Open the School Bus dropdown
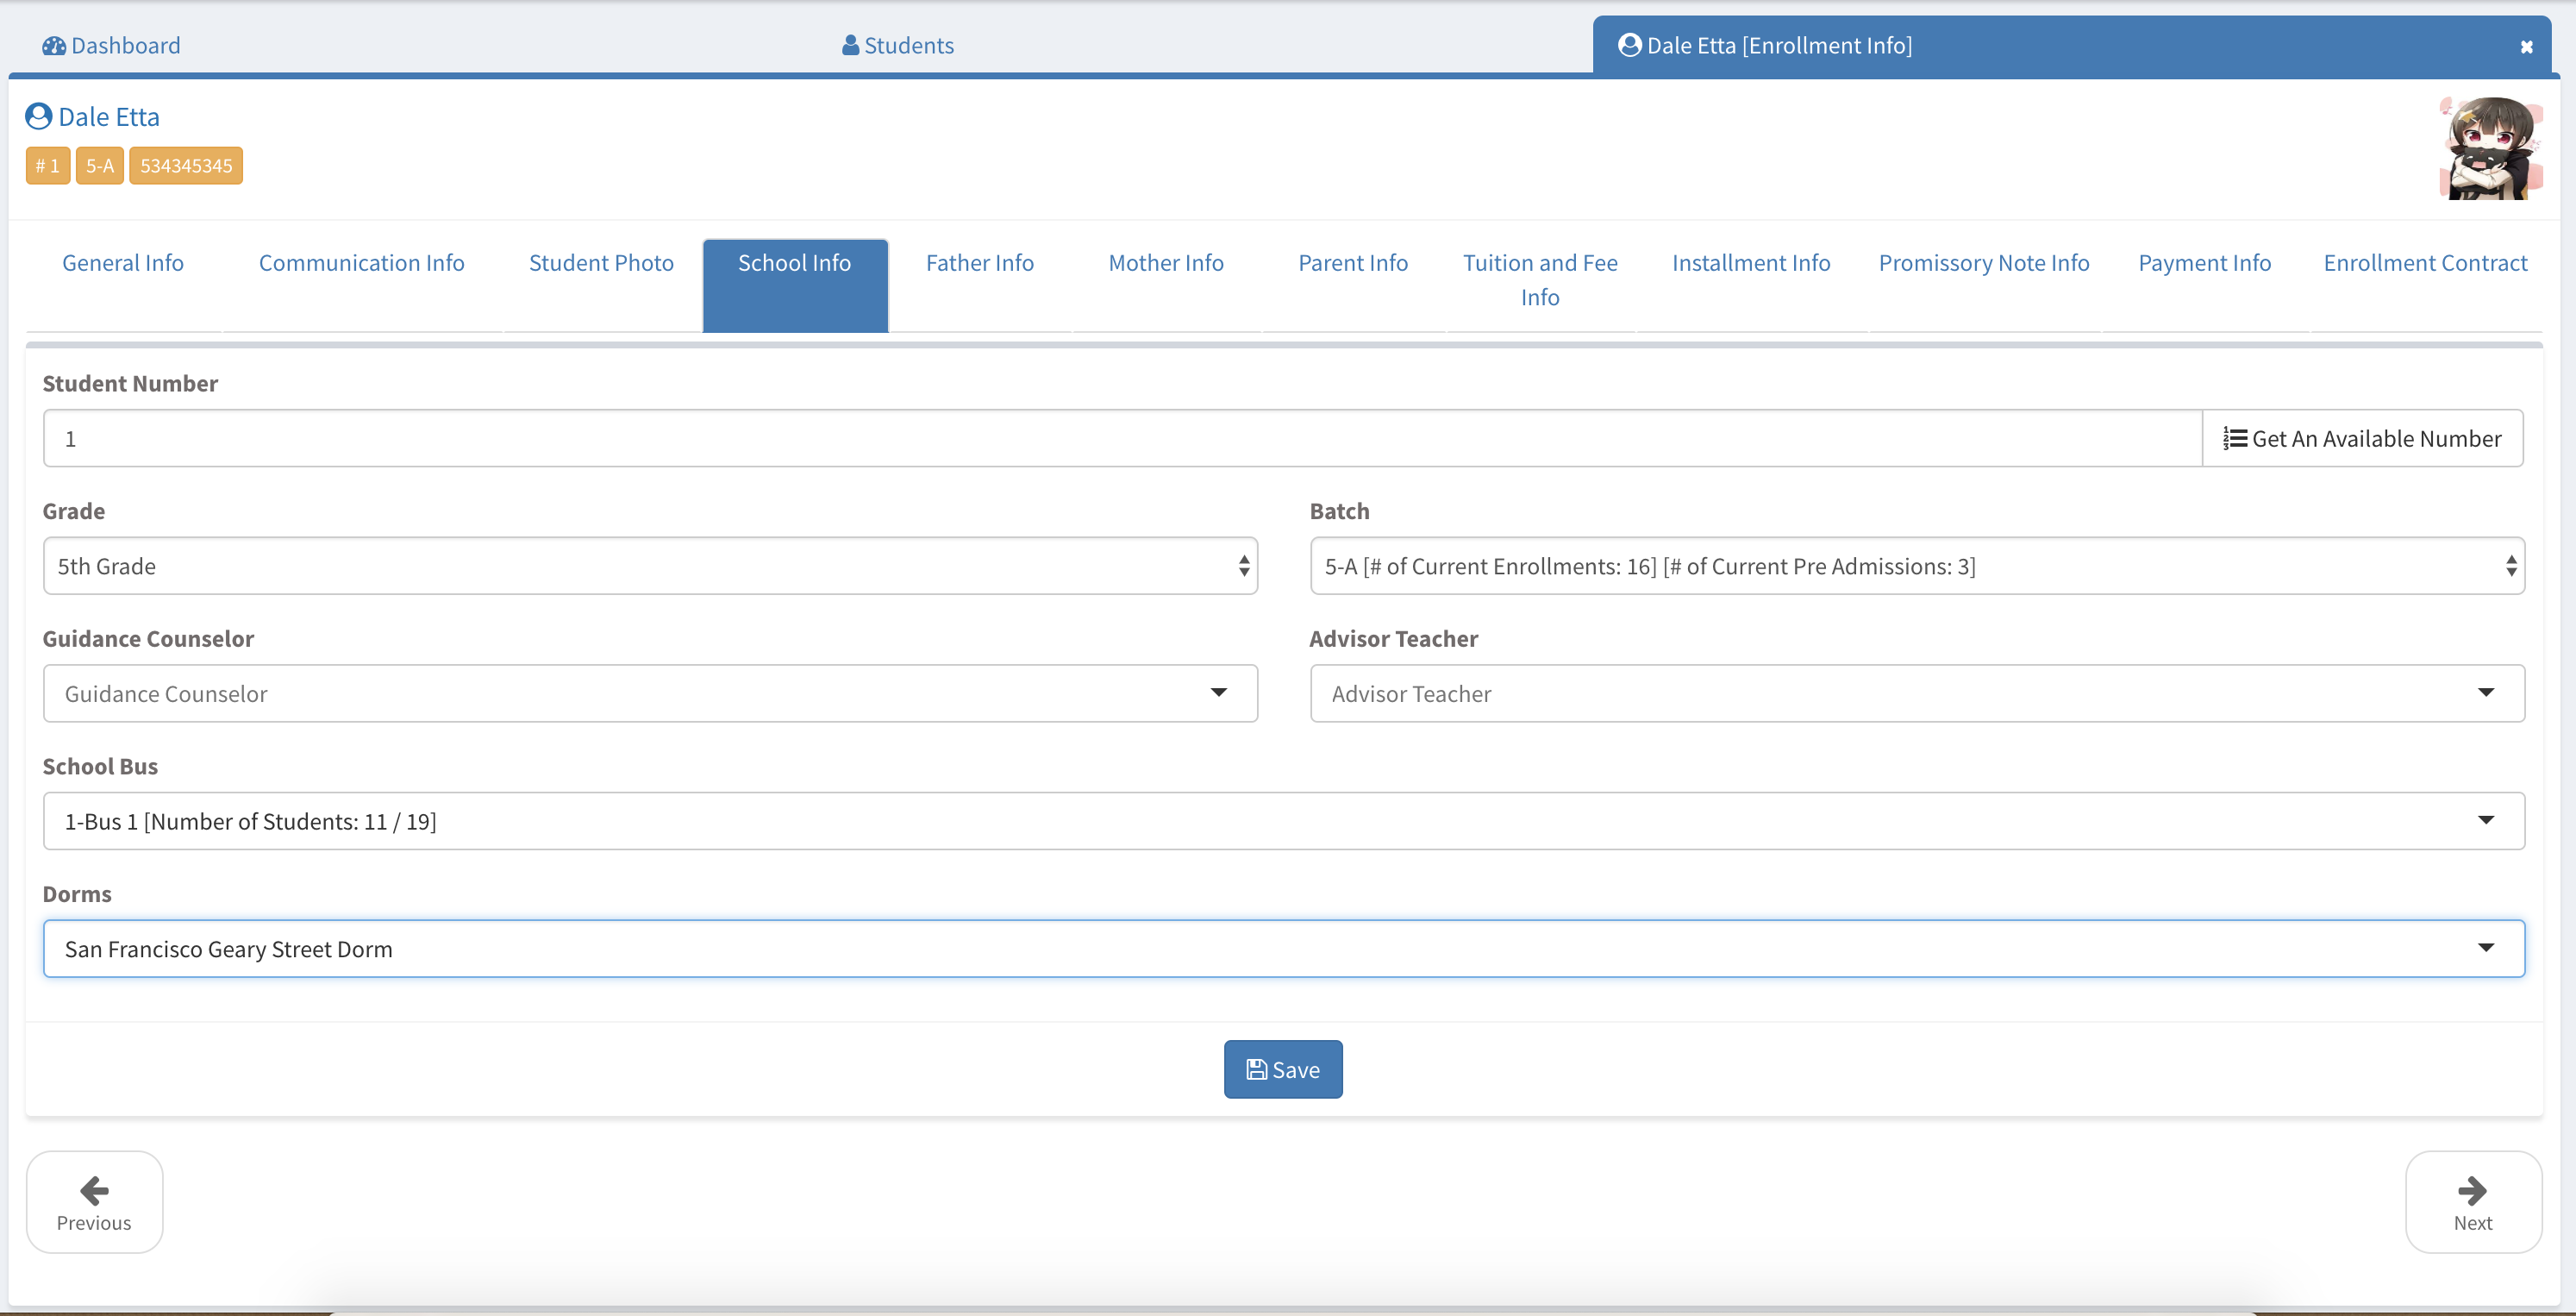The width and height of the screenshot is (2576, 1316). (1284, 821)
